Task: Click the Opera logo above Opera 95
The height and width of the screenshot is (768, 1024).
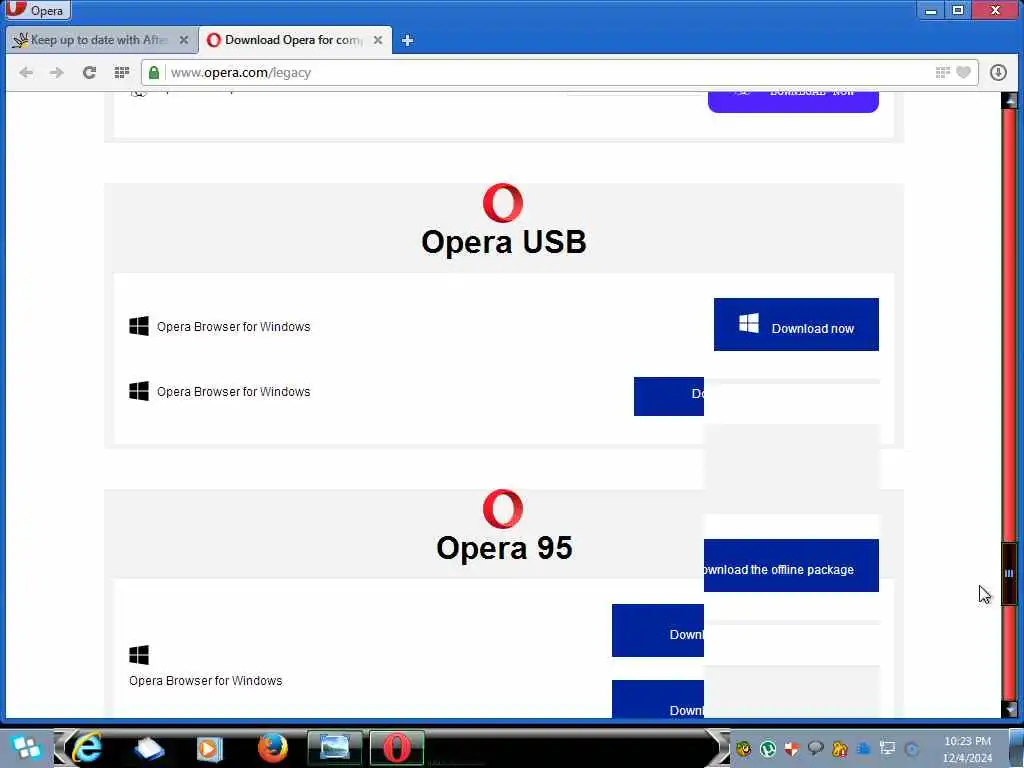Action: tap(503, 509)
